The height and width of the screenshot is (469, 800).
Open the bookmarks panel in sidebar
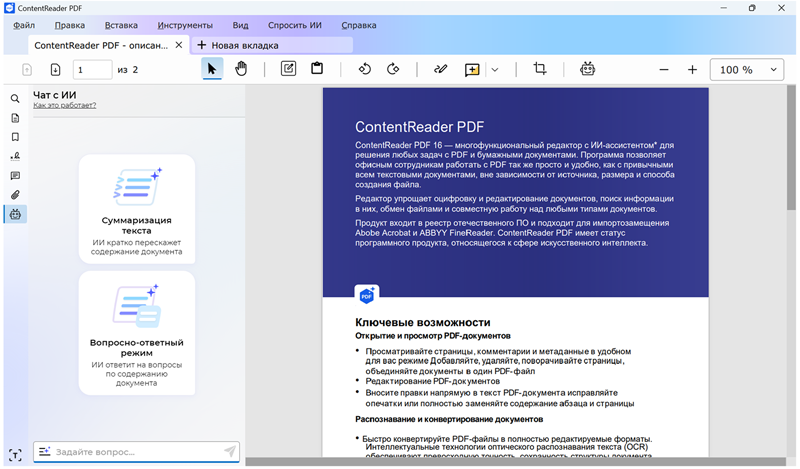click(15, 137)
